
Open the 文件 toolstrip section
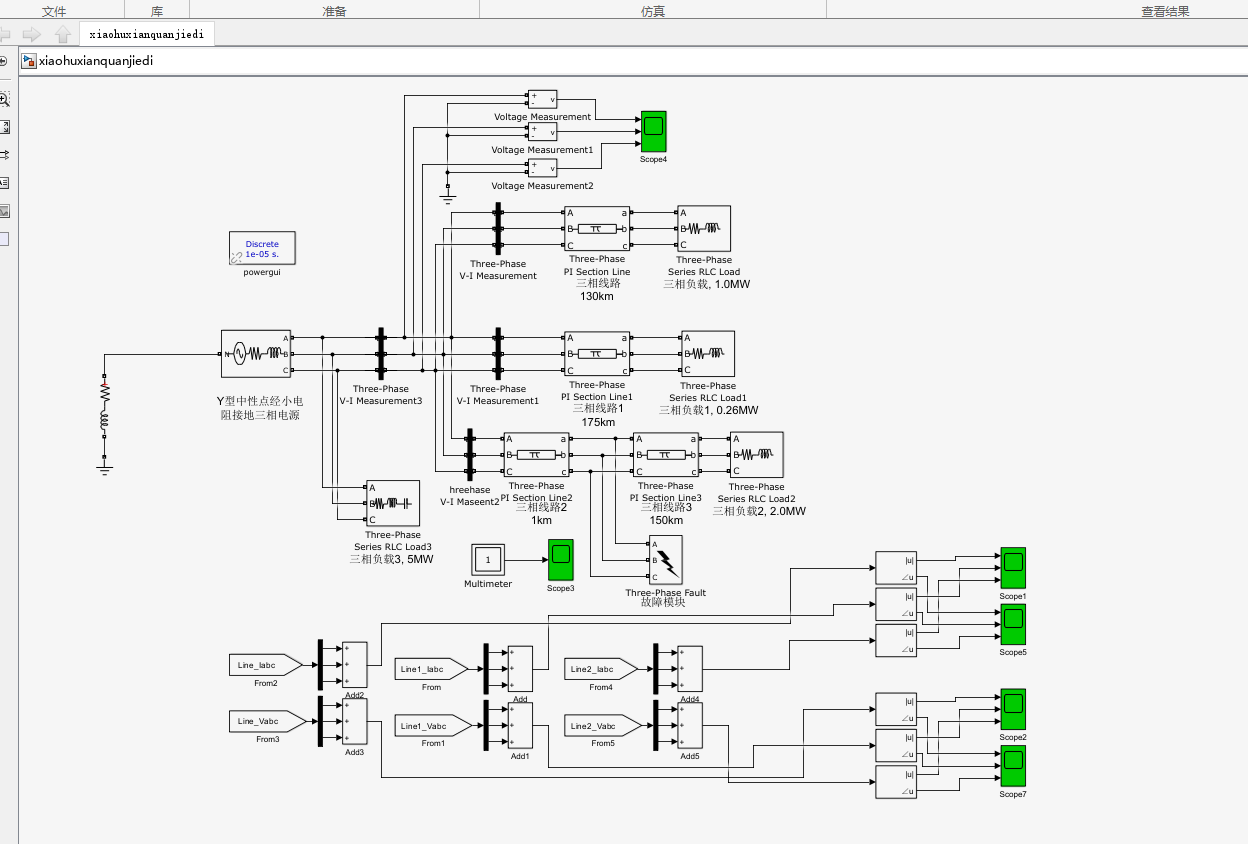click(54, 11)
